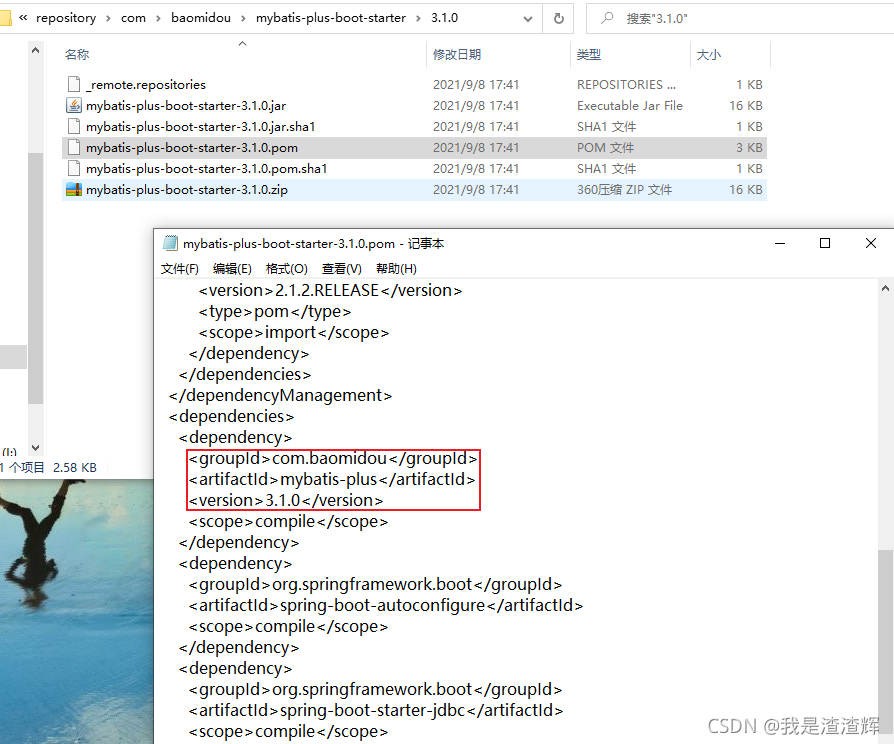Select file mybatis-plus-boot-starter-3.1.0.zip
894x744 pixels.
[186, 190]
